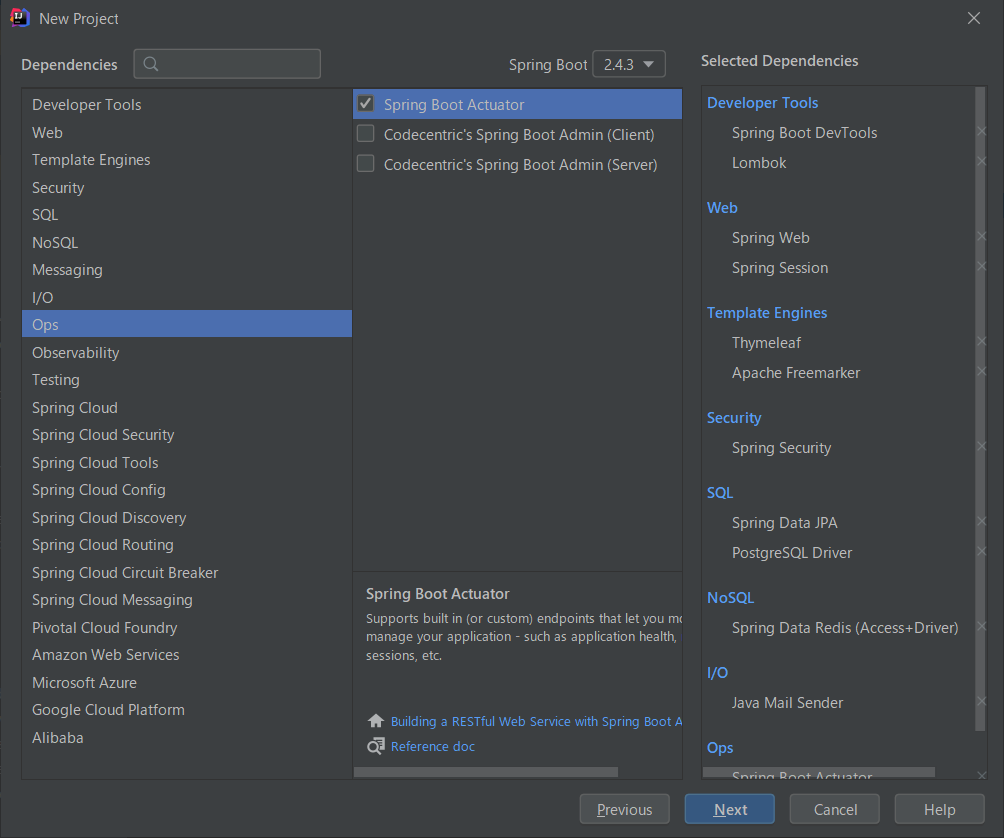Close the New Project dialog
The image size is (1004, 838).
coord(973,18)
